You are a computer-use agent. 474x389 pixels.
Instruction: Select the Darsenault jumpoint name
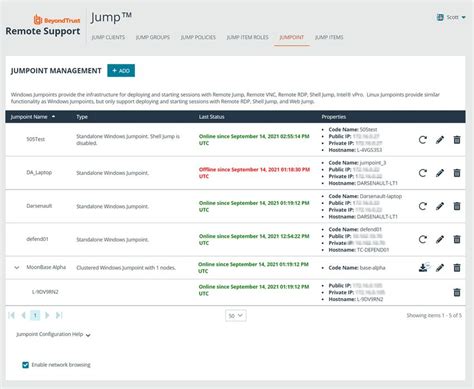[39, 206]
